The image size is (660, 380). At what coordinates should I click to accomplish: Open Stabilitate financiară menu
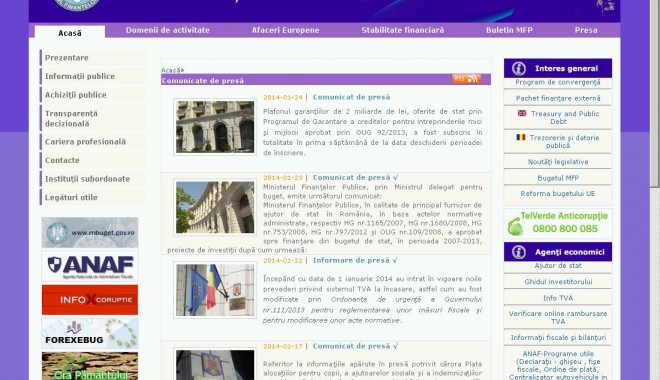(403, 30)
